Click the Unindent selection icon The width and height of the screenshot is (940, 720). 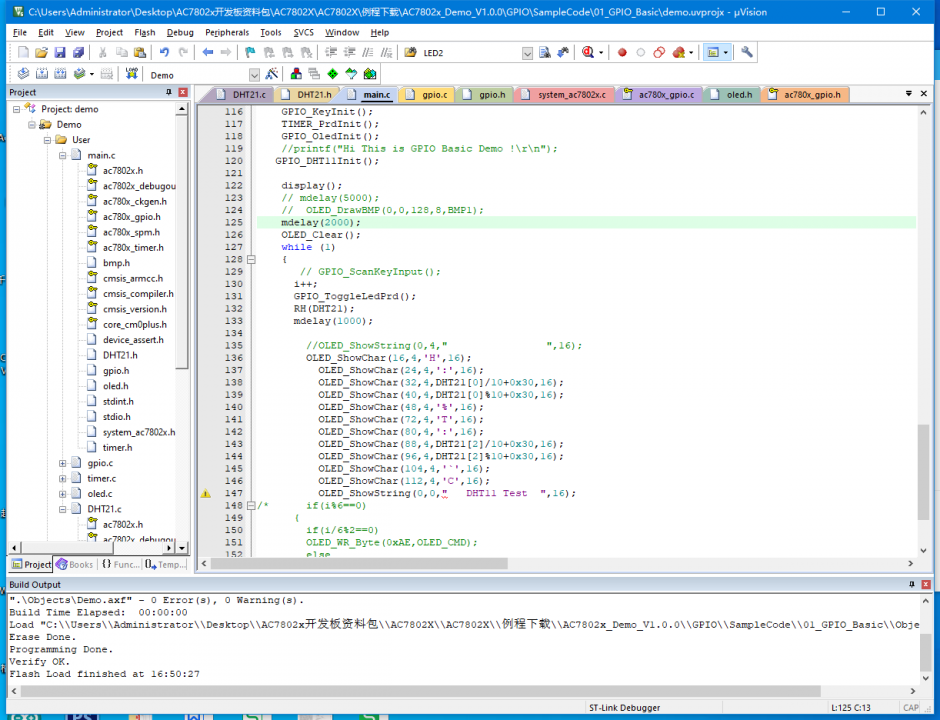tap(350, 53)
